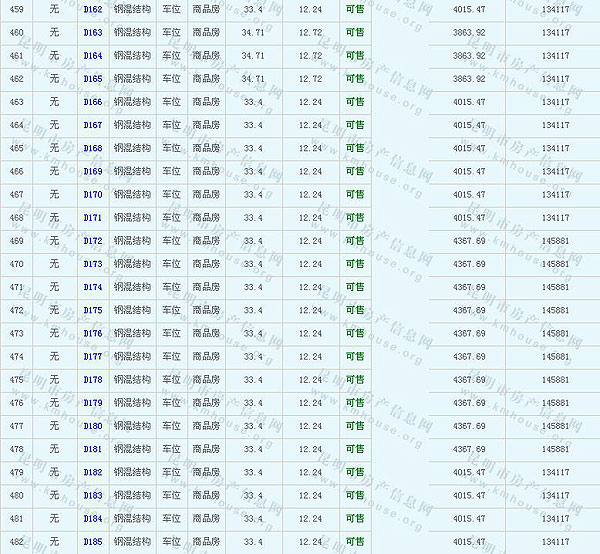The width and height of the screenshot is (600, 554).
Task: Open the D169 unit link
Action: 92,171
